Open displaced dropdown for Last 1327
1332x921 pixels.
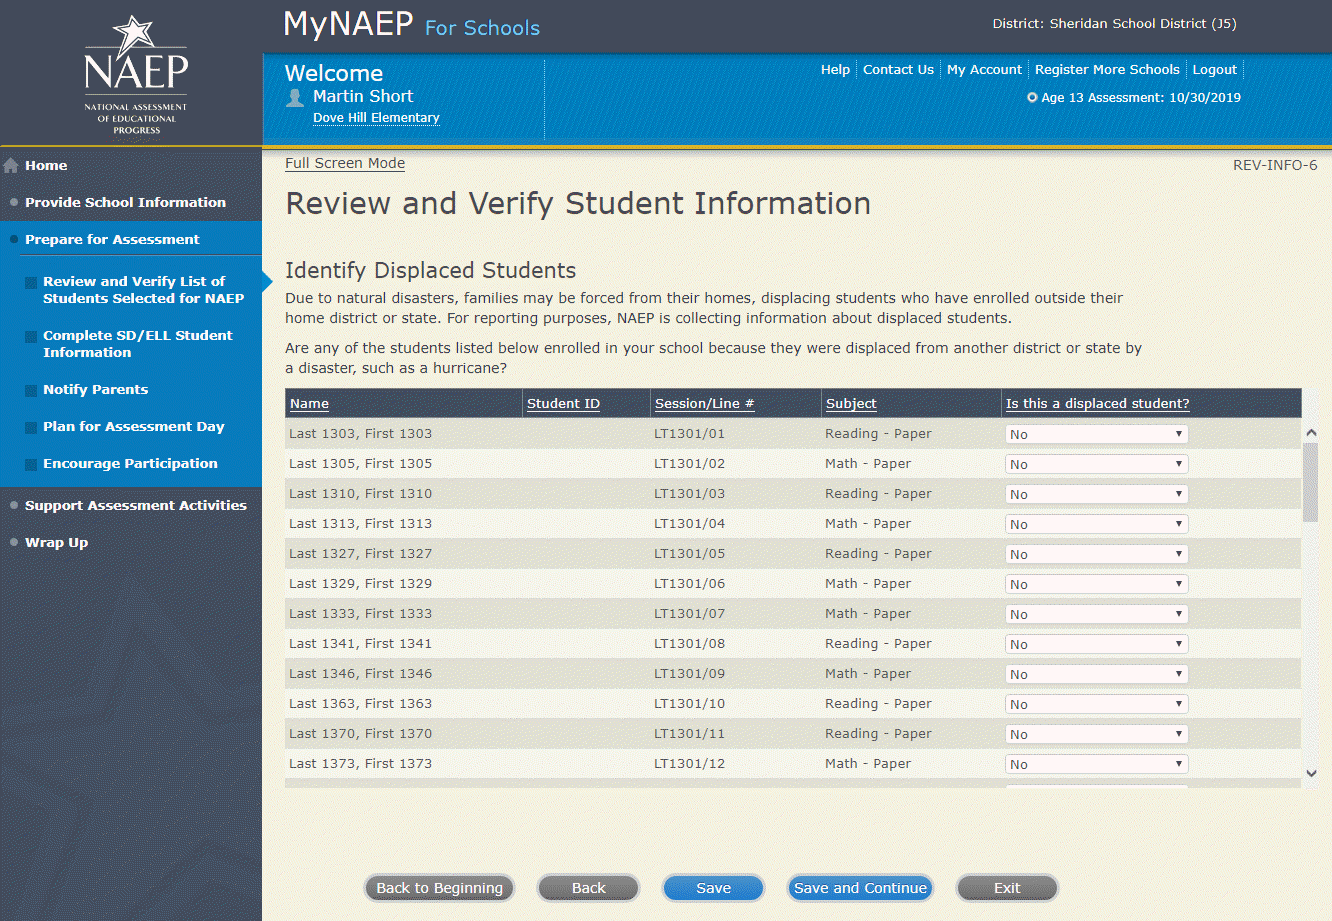click(1096, 554)
